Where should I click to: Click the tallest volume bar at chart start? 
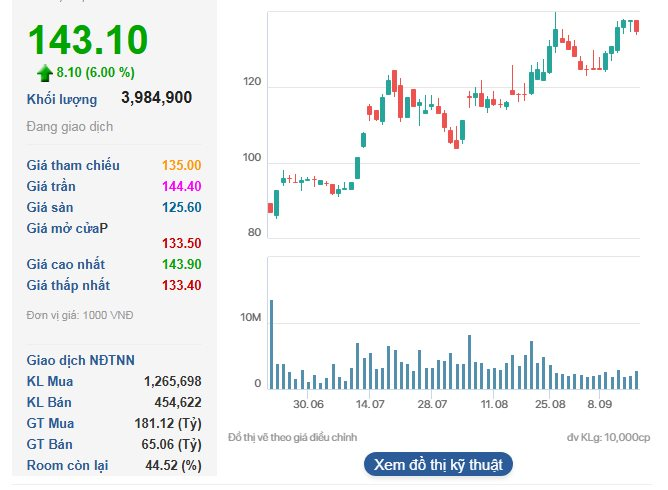tap(270, 344)
